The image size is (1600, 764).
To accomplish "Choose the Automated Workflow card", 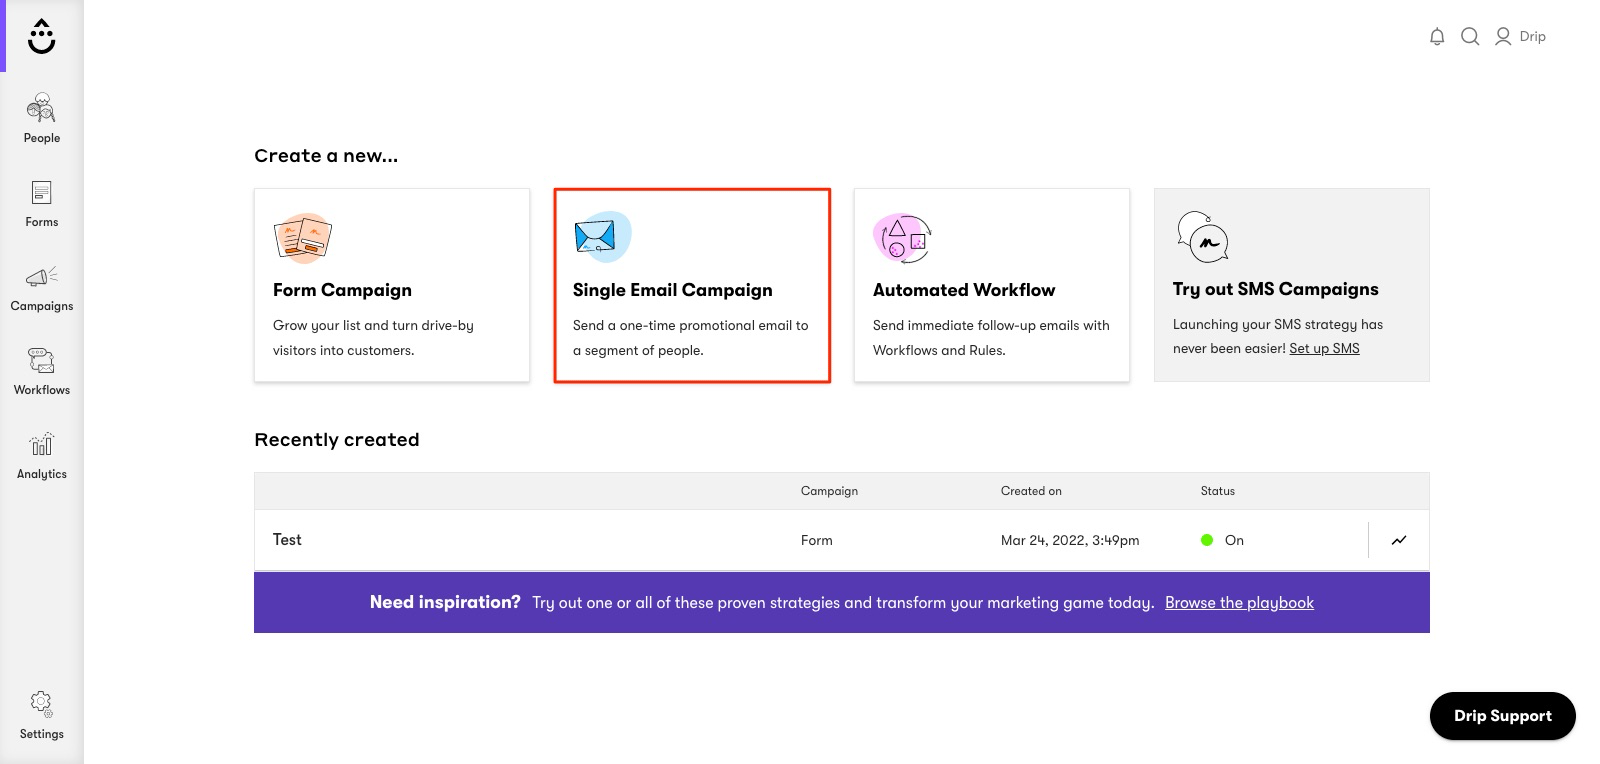I will point(992,285).
